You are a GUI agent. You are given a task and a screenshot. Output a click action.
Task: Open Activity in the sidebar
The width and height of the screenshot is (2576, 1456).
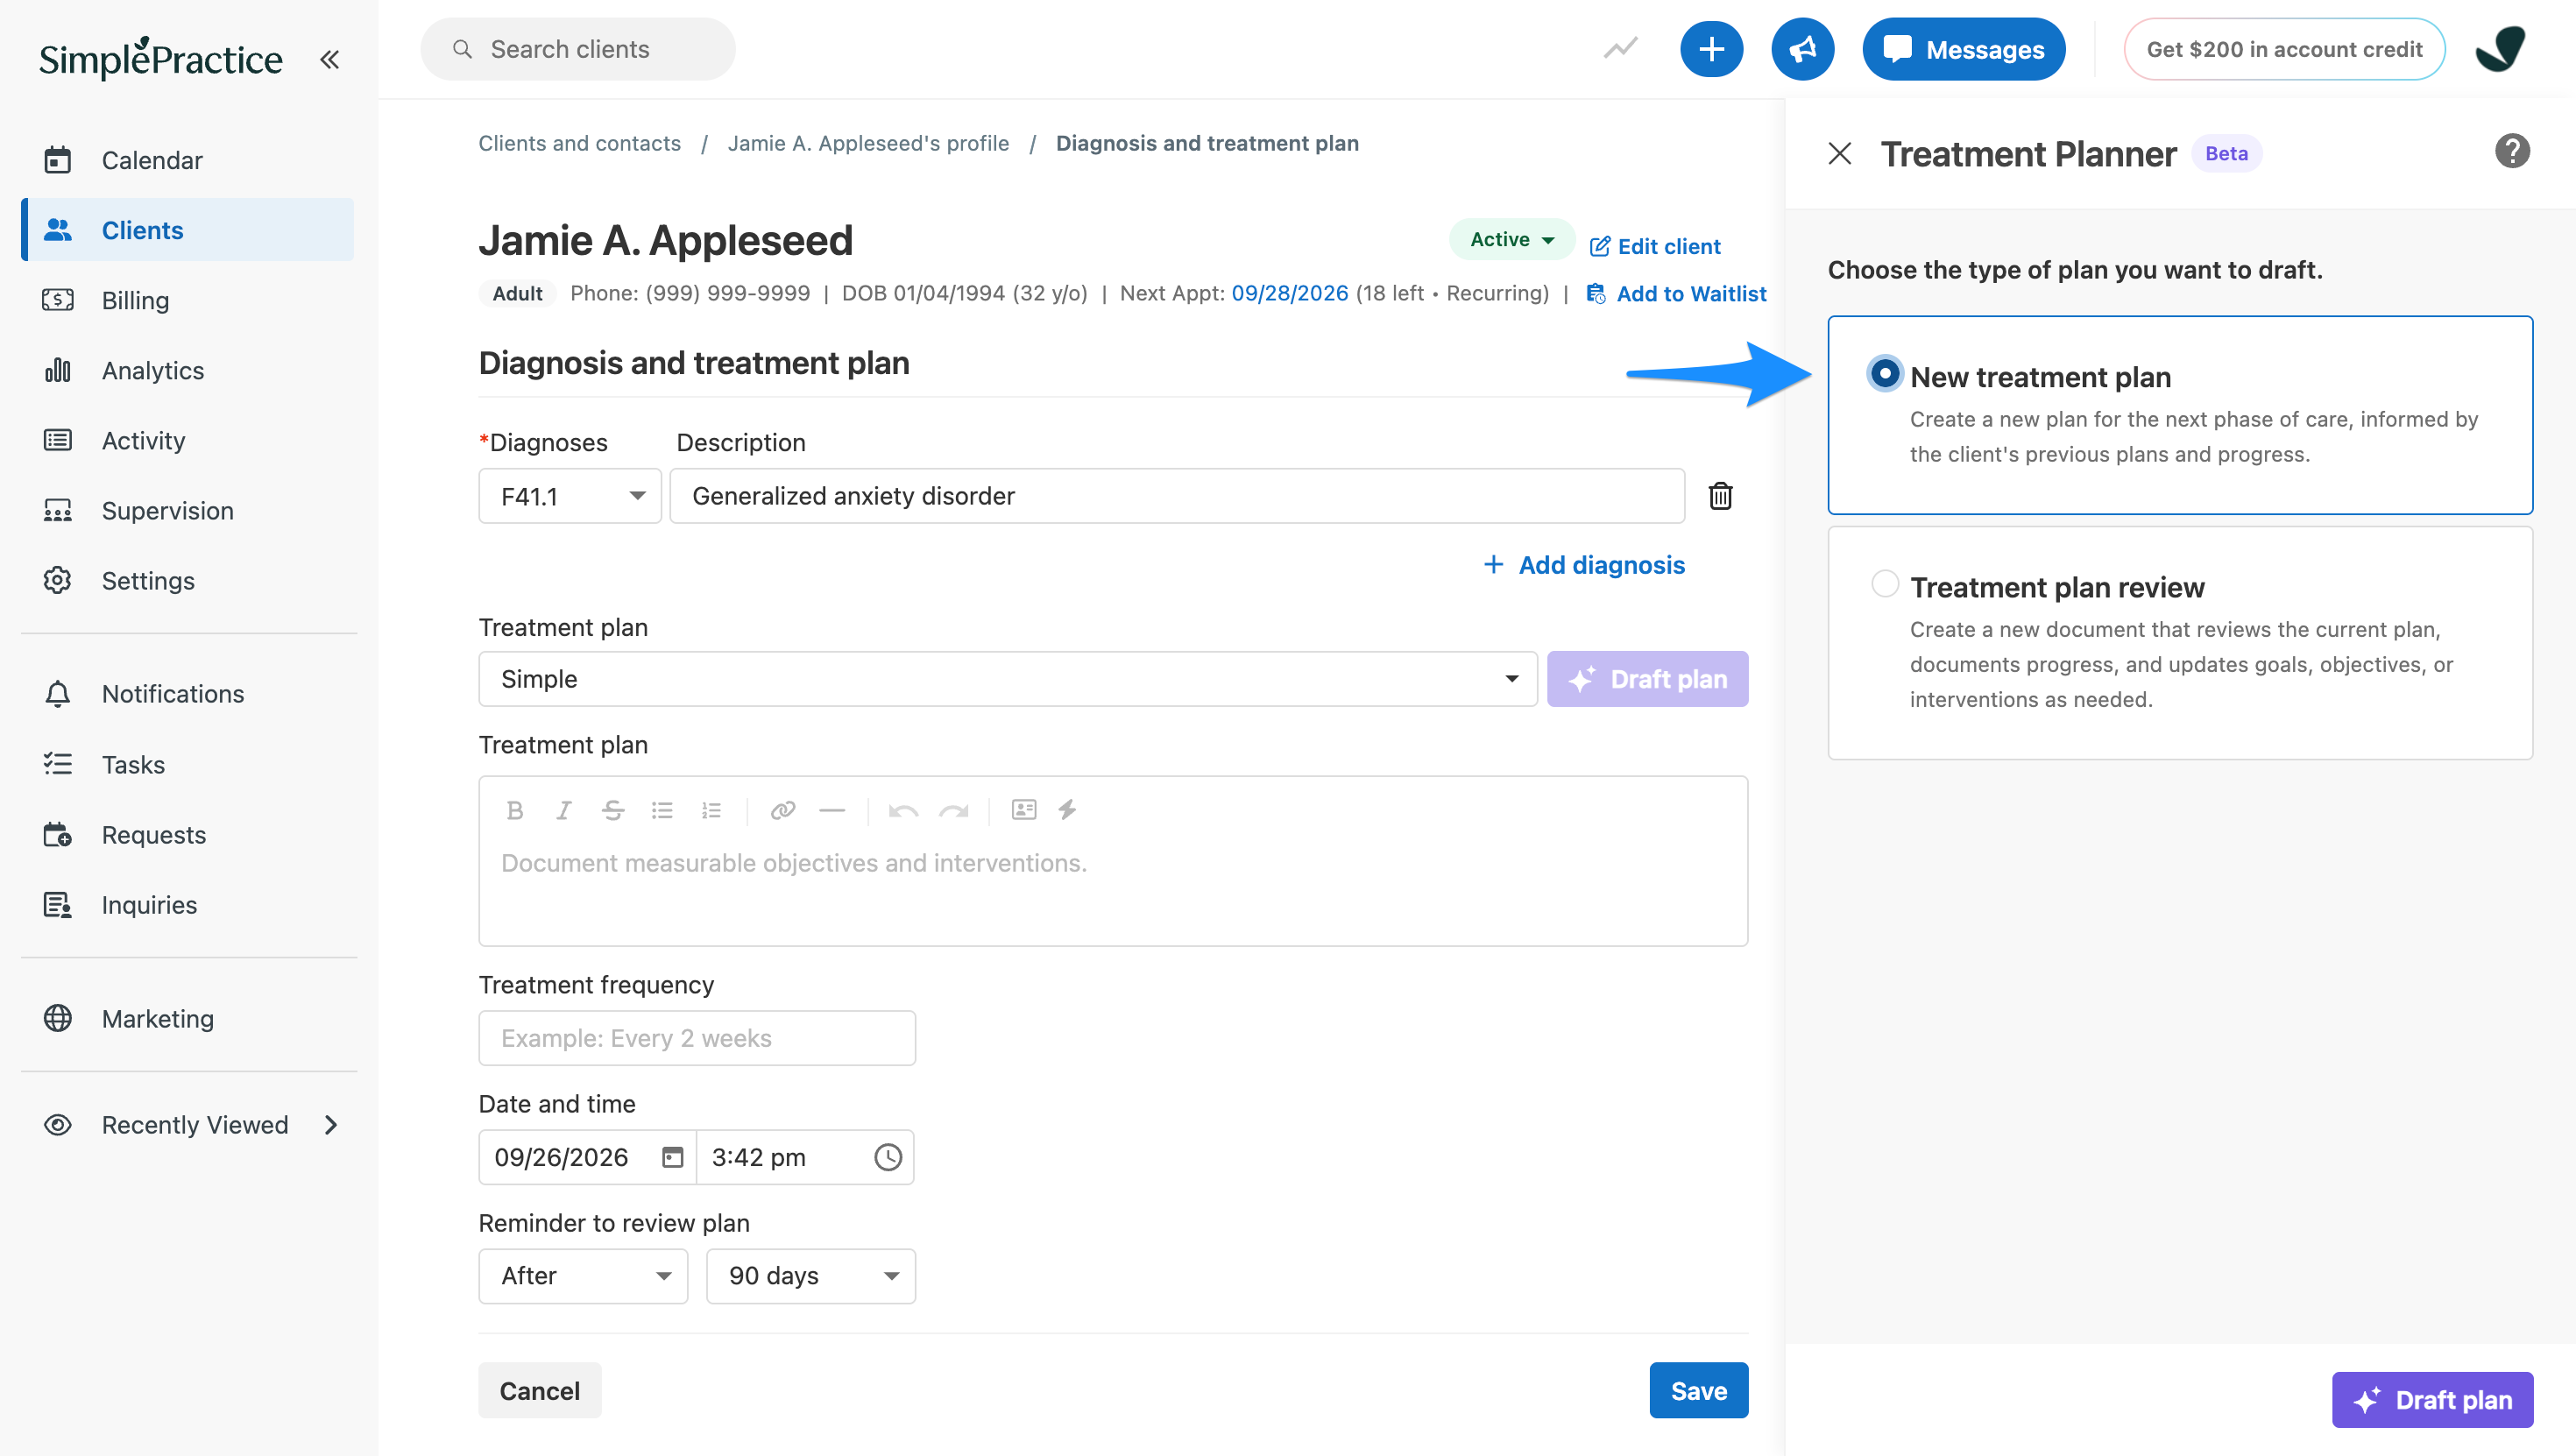point(188,440)
